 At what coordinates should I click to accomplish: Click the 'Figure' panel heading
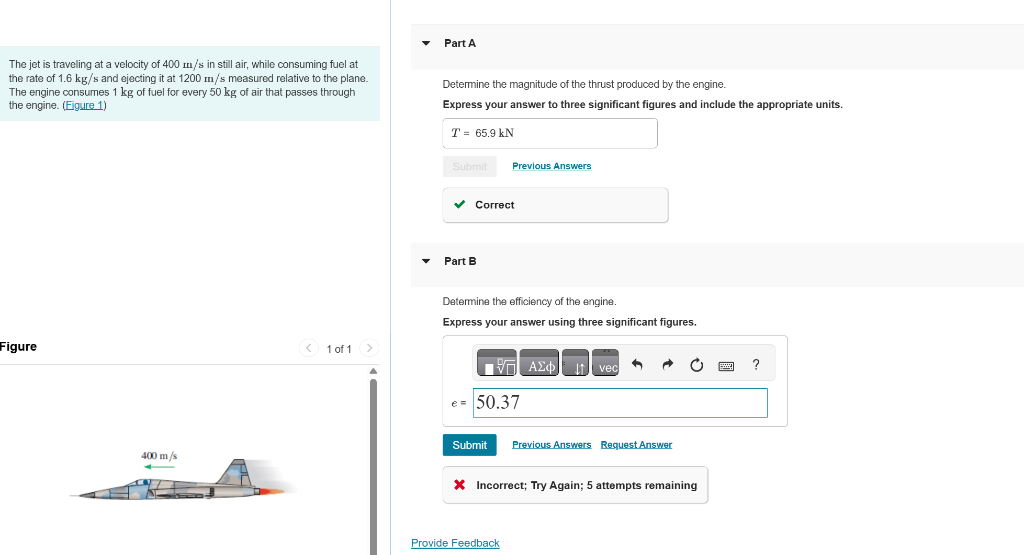(x=18, y=347)
